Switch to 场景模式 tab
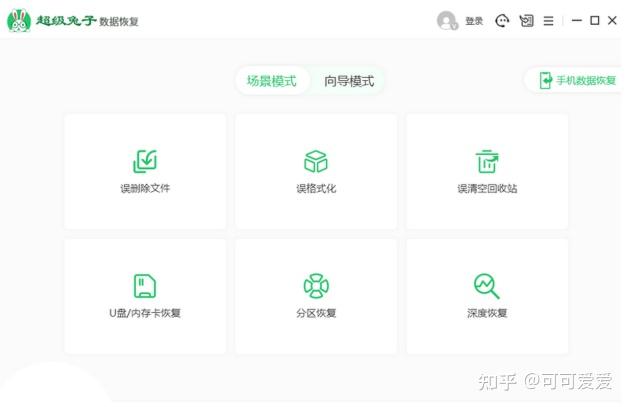 [272, 81]
